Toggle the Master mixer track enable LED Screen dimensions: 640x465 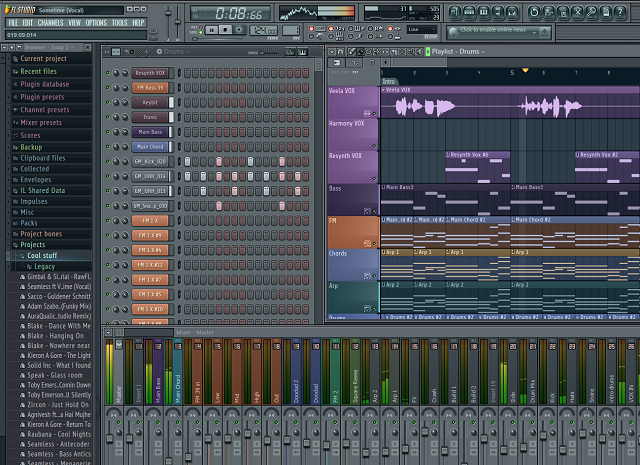click(119, 422)
